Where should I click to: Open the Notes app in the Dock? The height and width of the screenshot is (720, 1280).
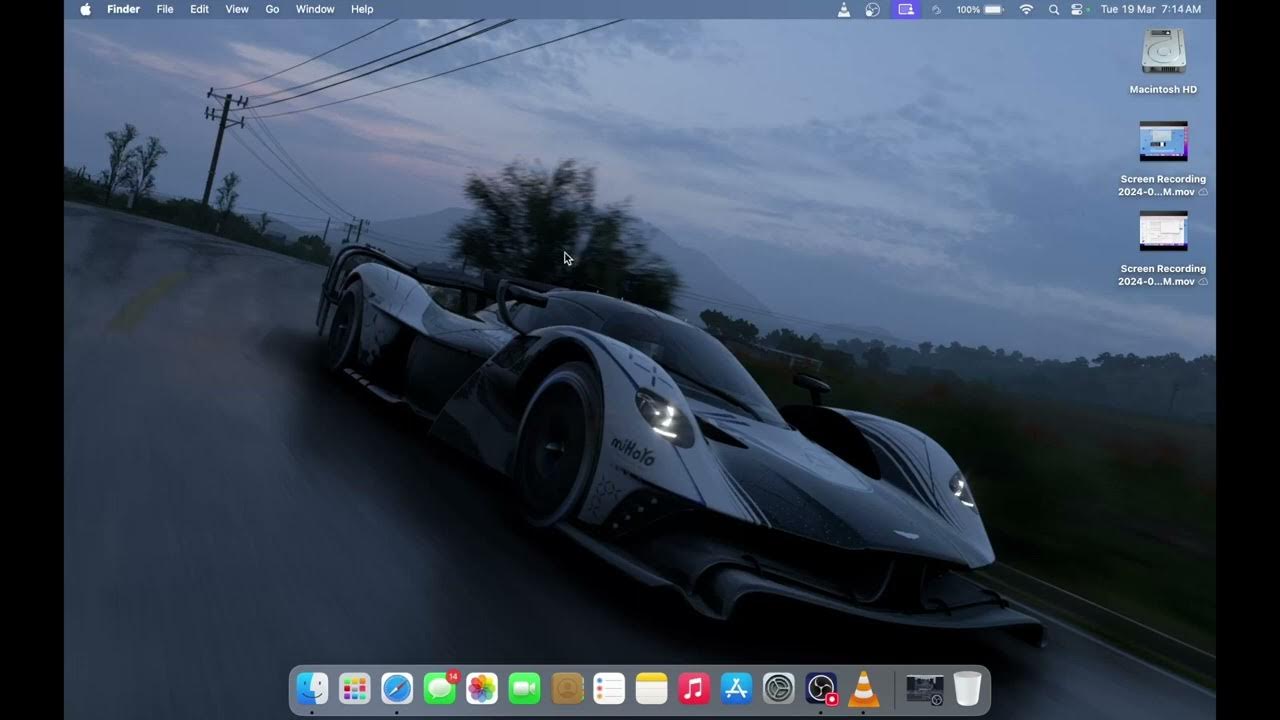pos(651,688)
